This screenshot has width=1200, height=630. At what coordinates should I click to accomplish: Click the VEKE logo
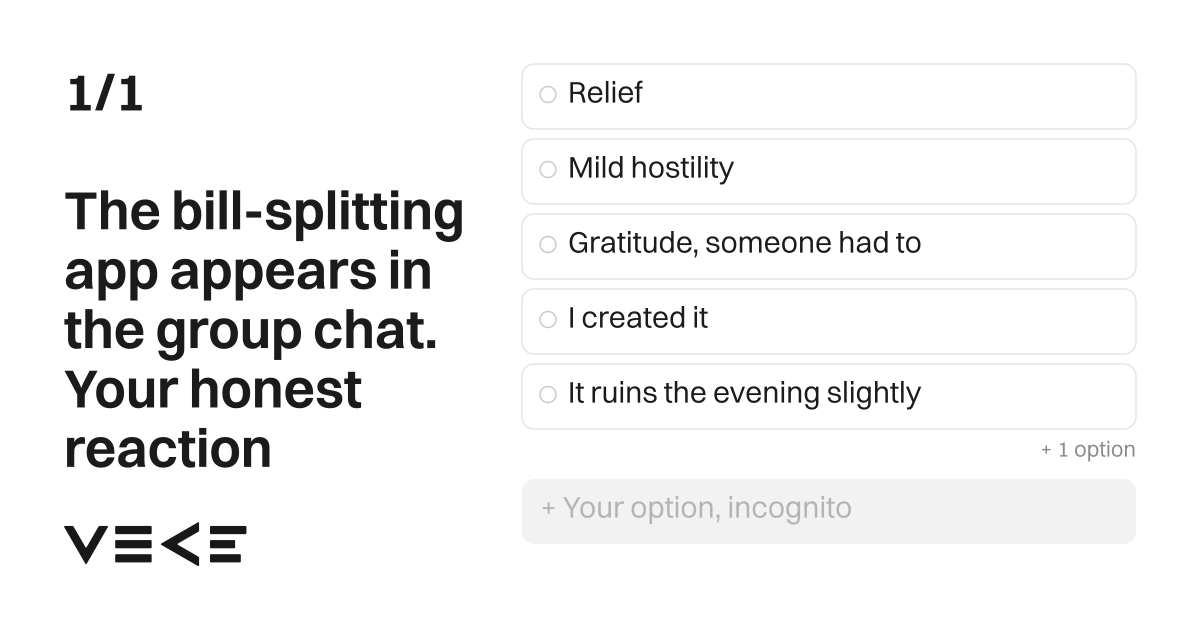(x=155, y=544)
